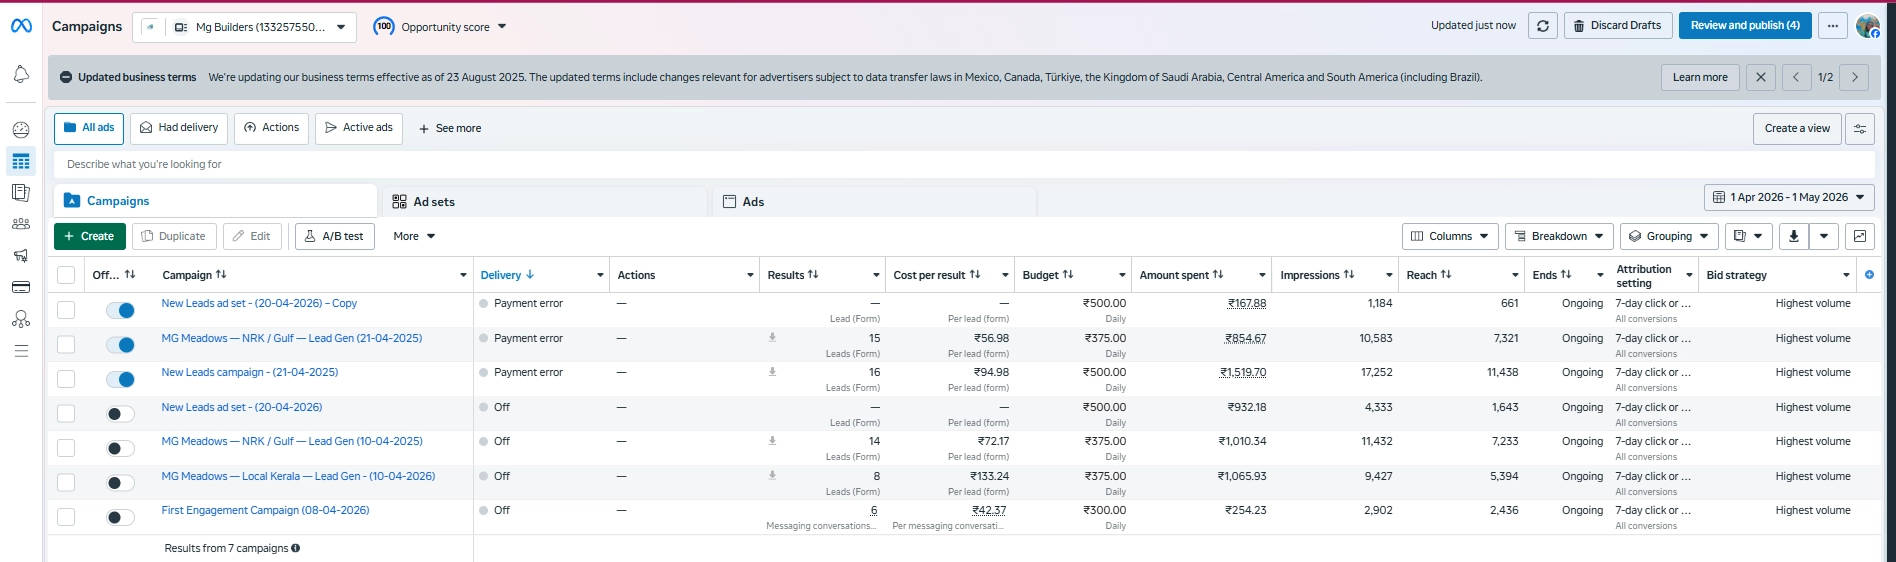Click Learn more in banner
The width and height of the screenshot is (1896, 562).
1700,77
